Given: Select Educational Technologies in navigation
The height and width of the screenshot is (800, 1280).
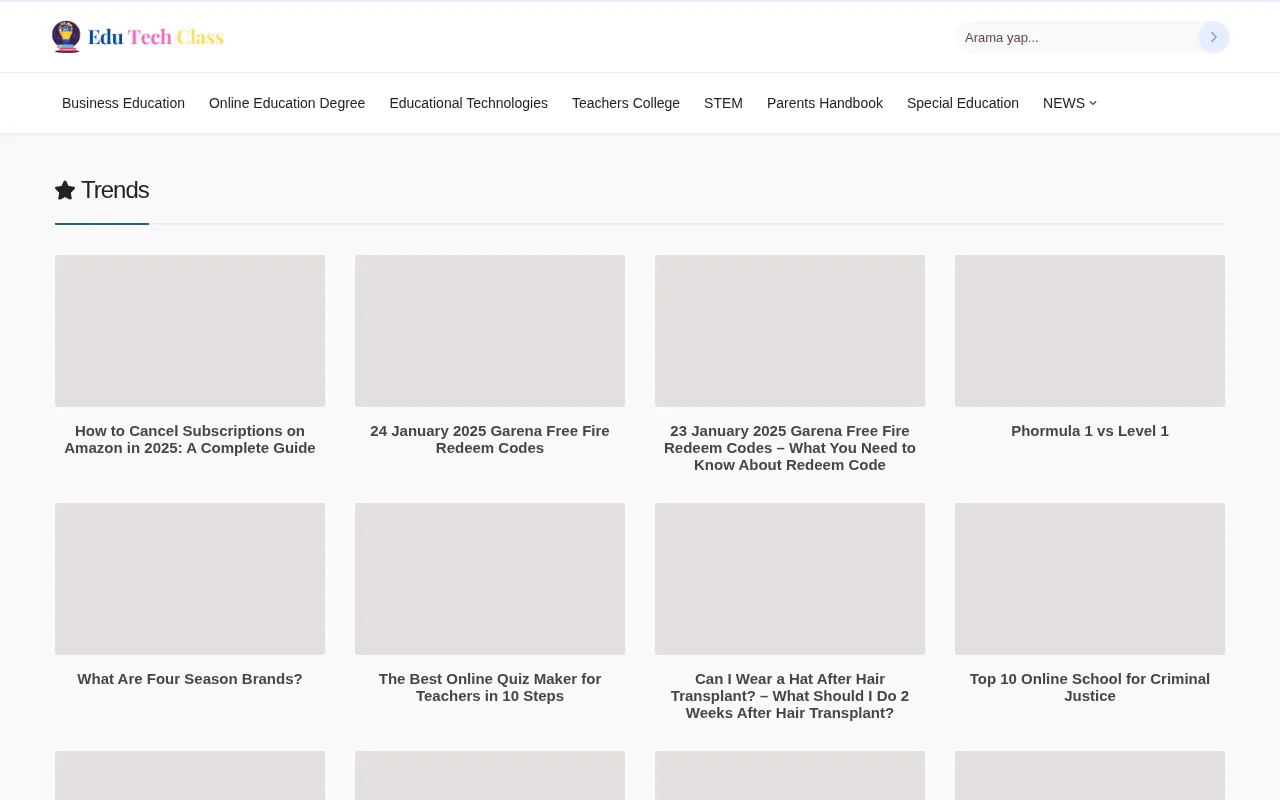Looking at the screenshot, I should point(468,103).
